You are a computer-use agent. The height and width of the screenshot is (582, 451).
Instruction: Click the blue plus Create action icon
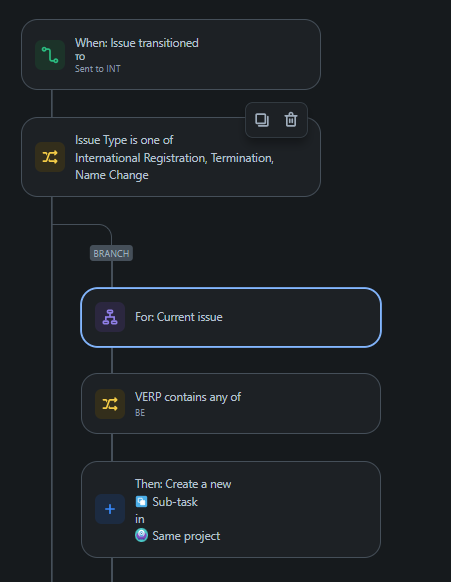click(110, 509)
